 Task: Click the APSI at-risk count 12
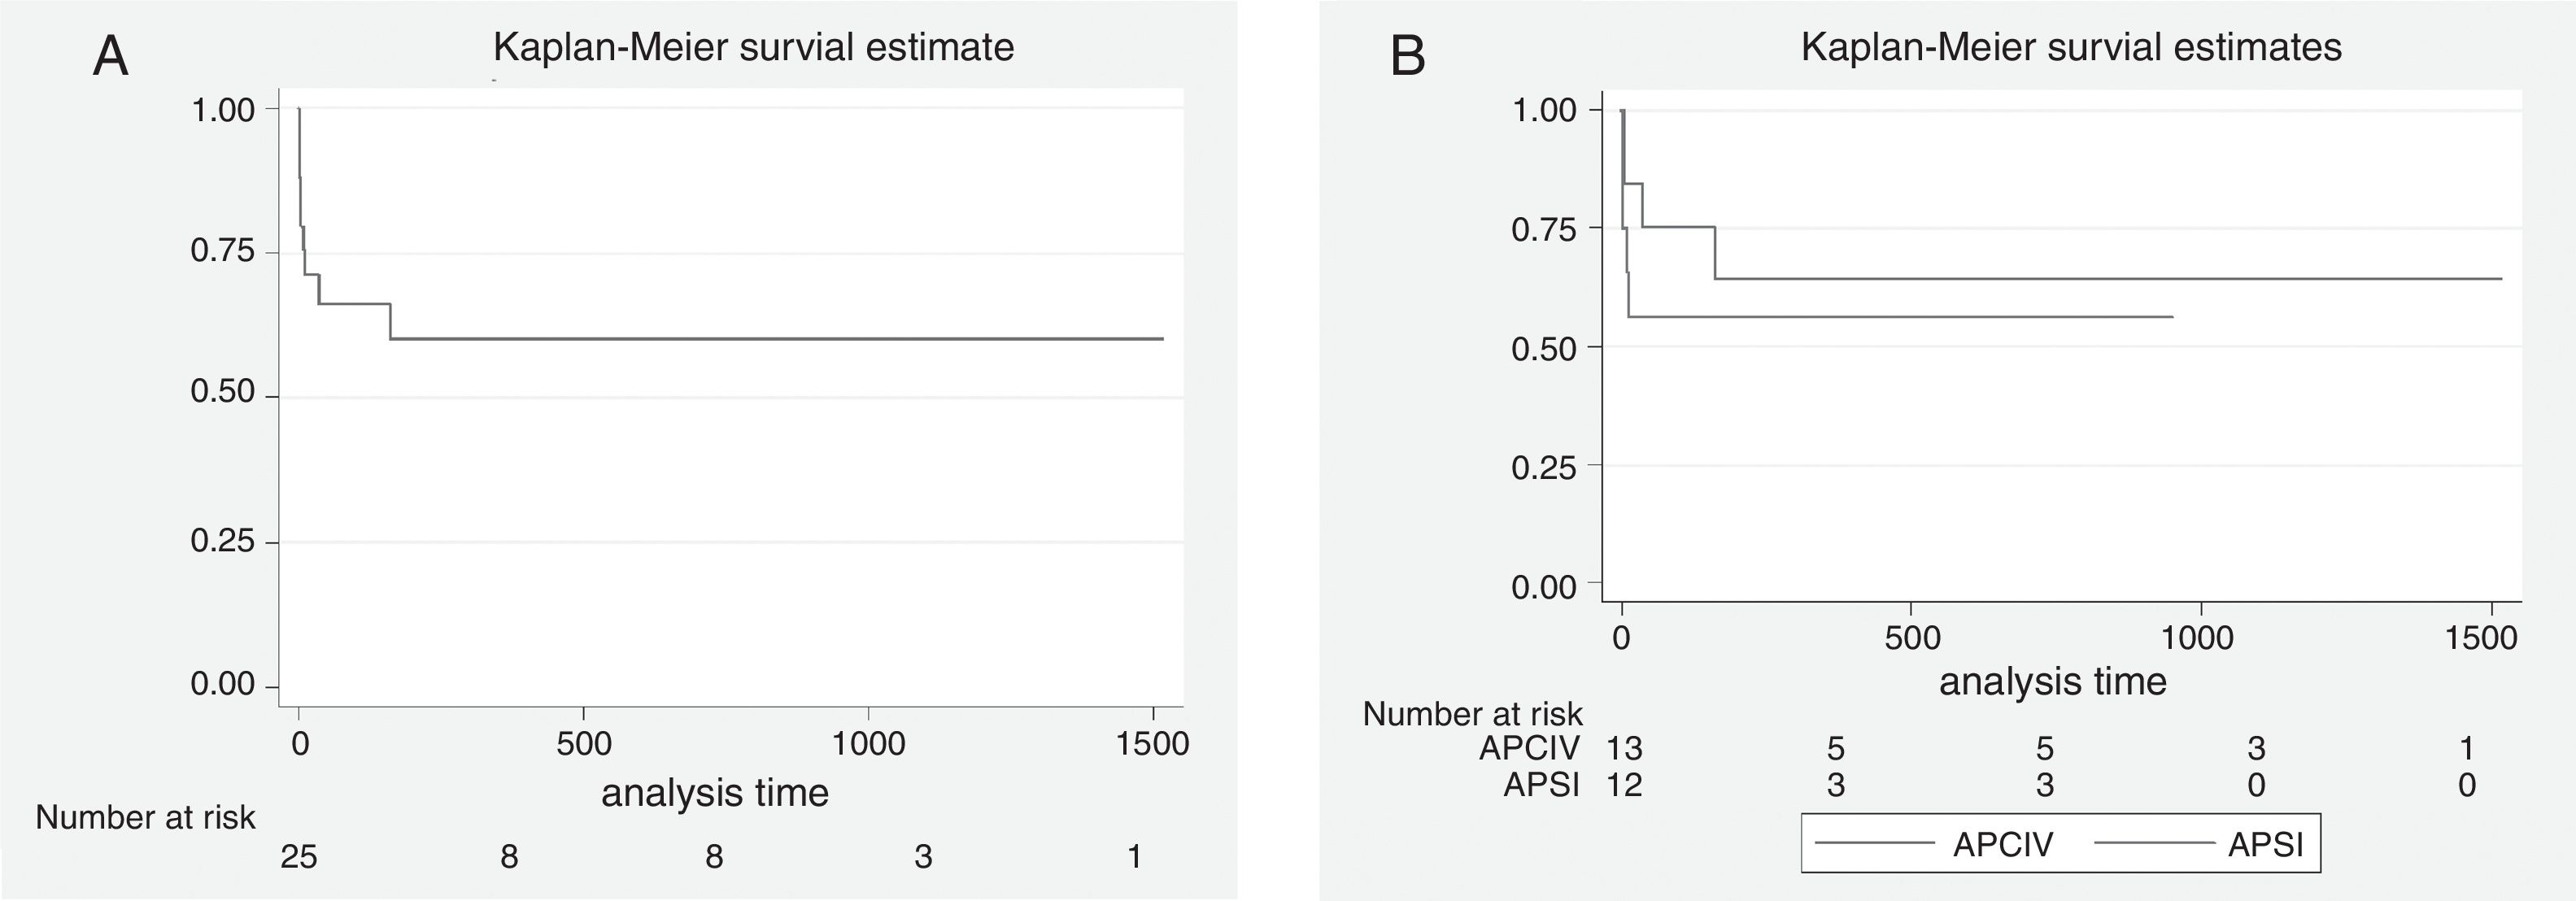[x=1624, y=785]
